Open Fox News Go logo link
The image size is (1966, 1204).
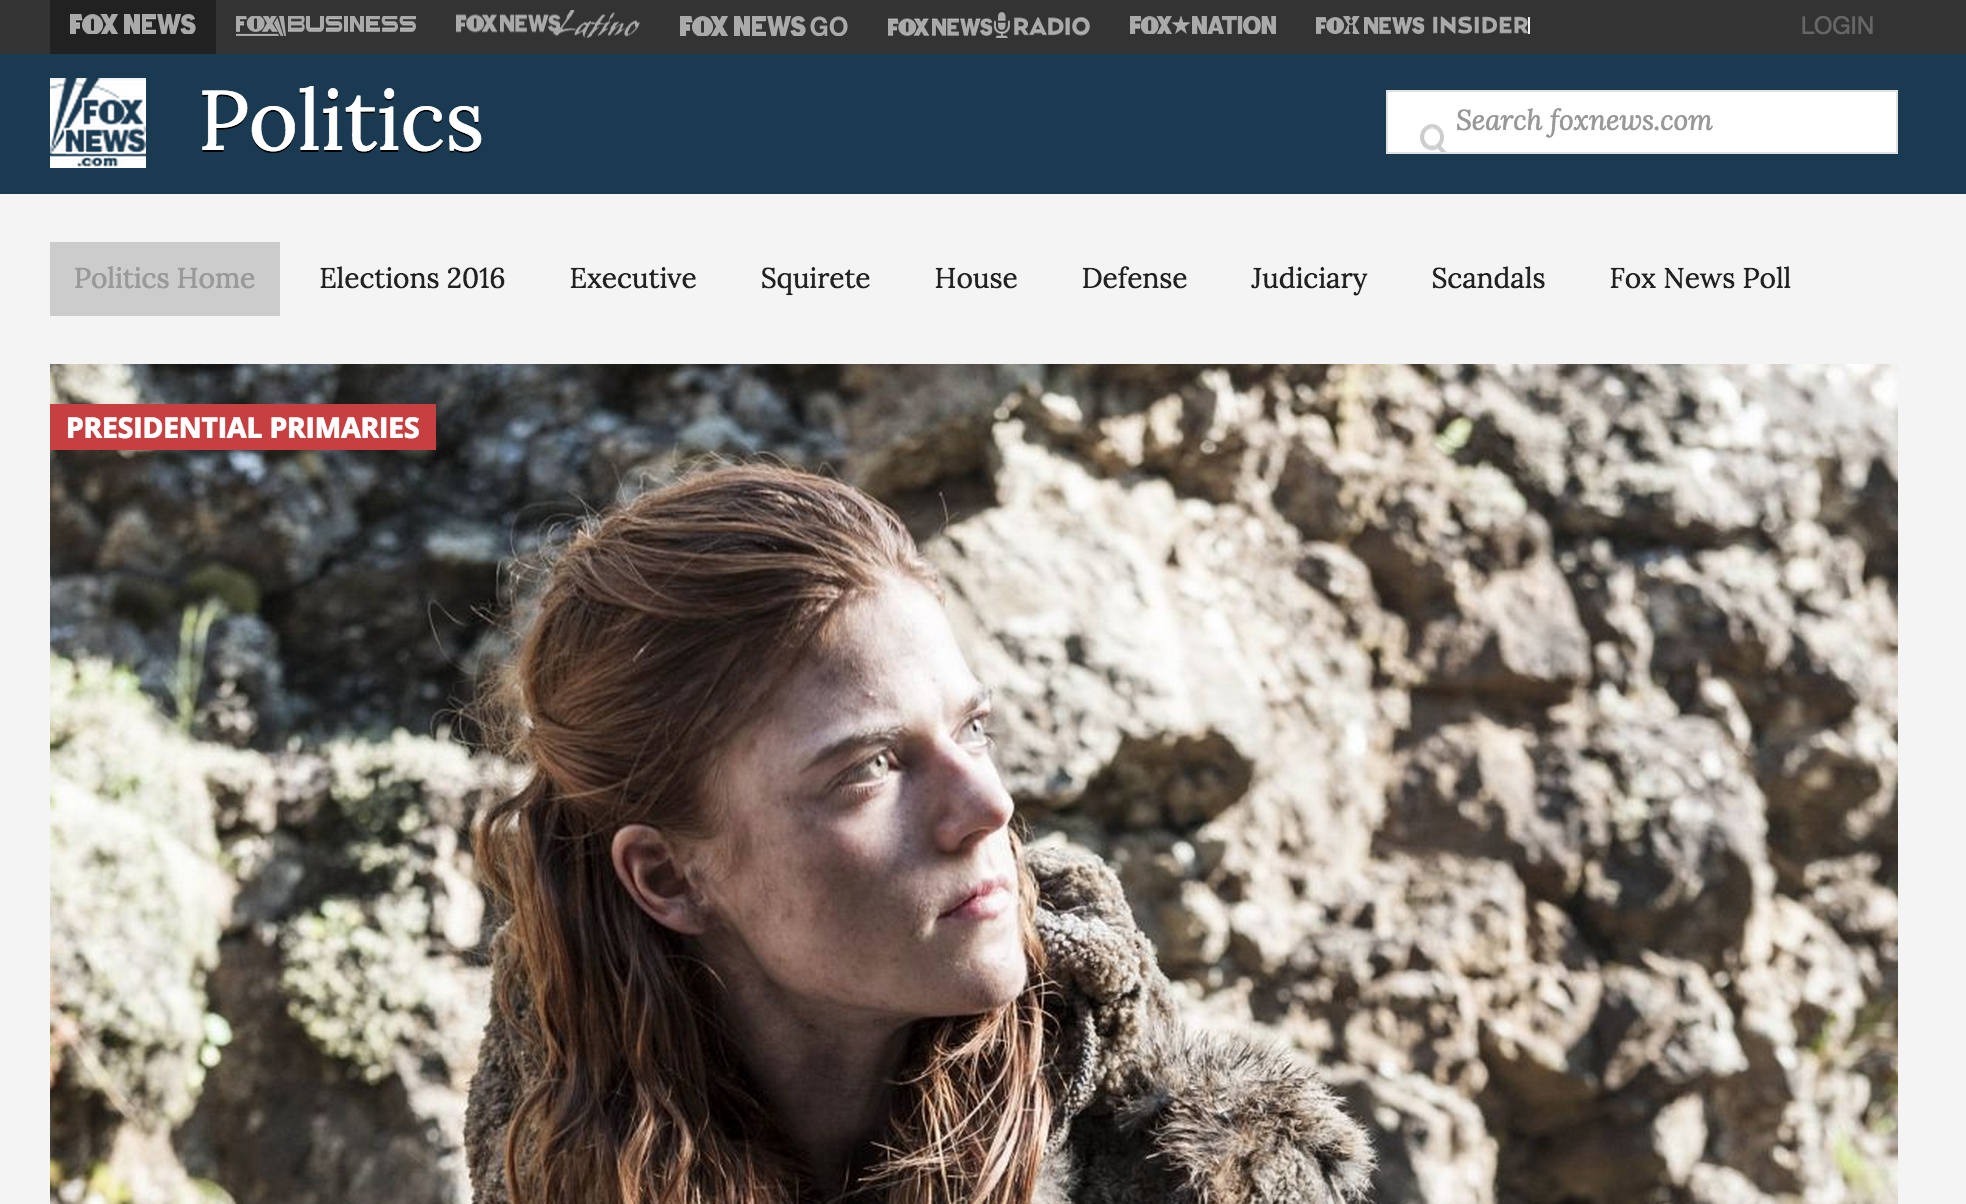[763, 26]
